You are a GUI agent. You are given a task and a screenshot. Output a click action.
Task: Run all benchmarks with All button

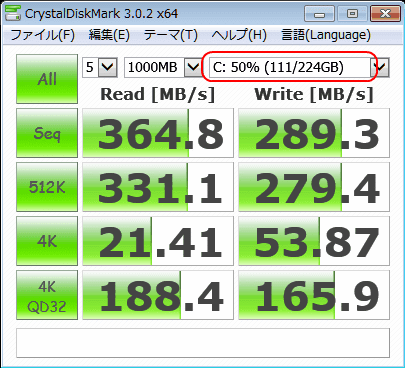coord(47,79)
